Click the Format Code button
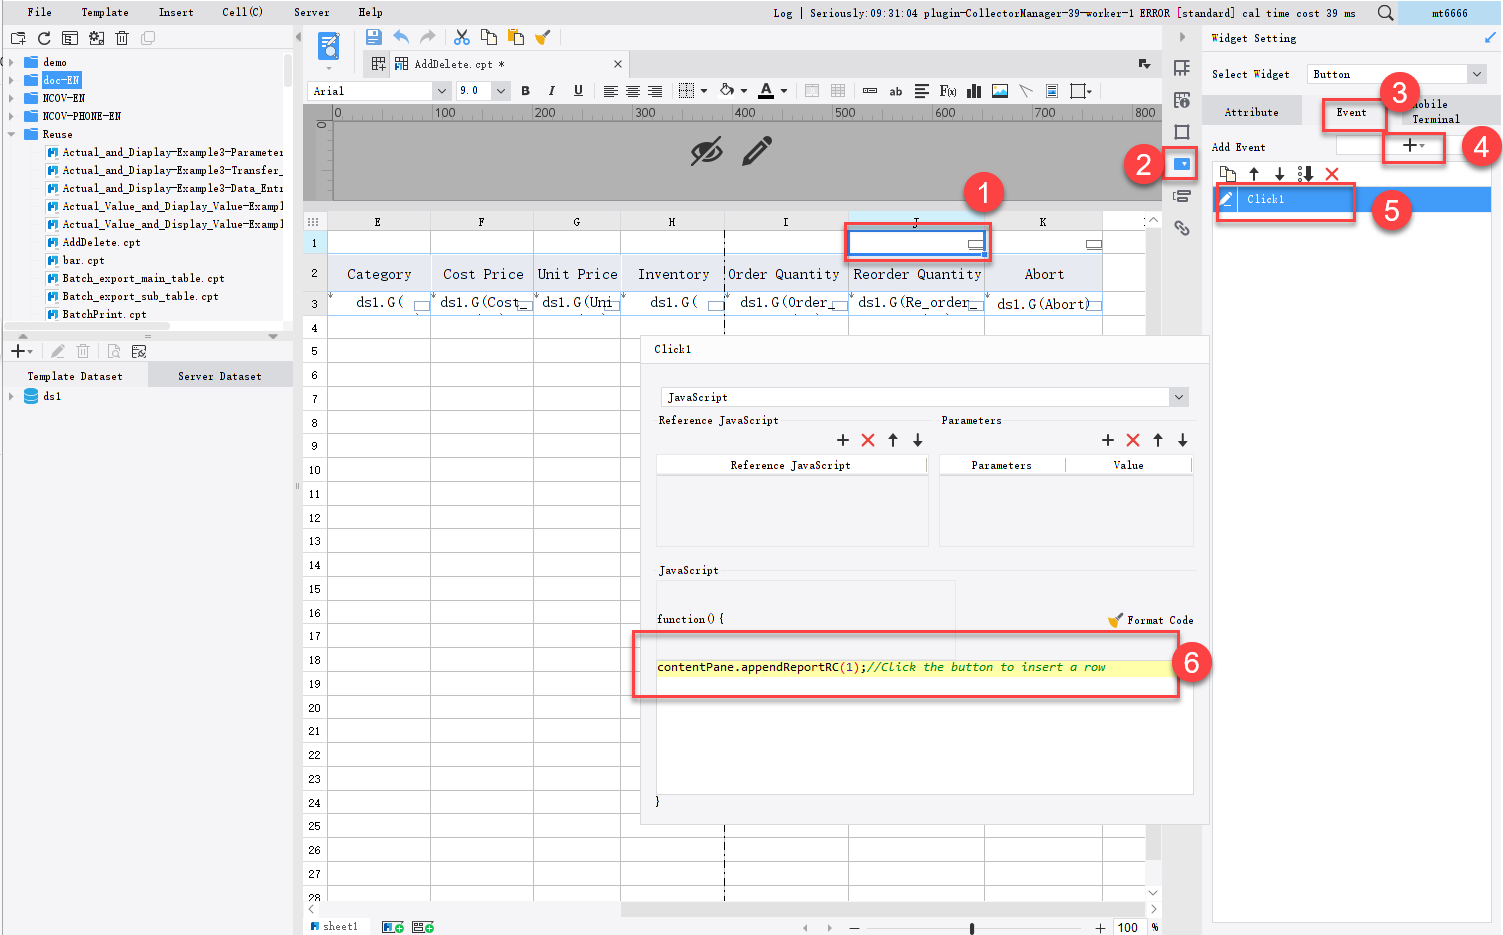Viewport: 1503px width, 935px height. coord(1152,620)
